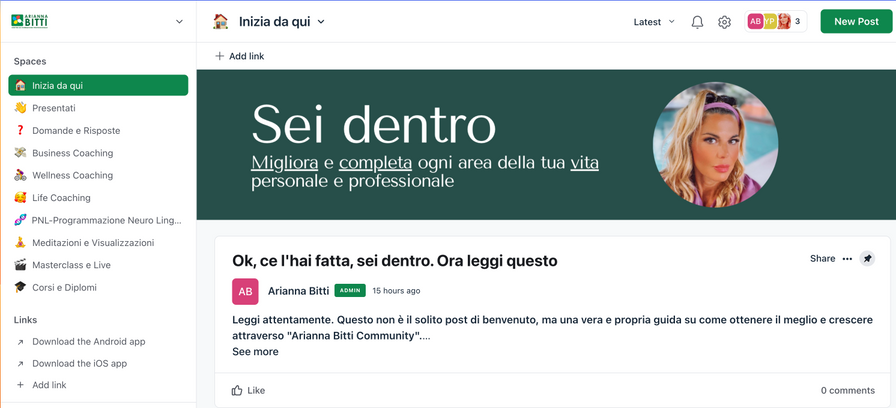Viewport: 896px width, 408px height.
Task: Click the Share button on the post
Action: pyautogui.click(x=822, y=259)
